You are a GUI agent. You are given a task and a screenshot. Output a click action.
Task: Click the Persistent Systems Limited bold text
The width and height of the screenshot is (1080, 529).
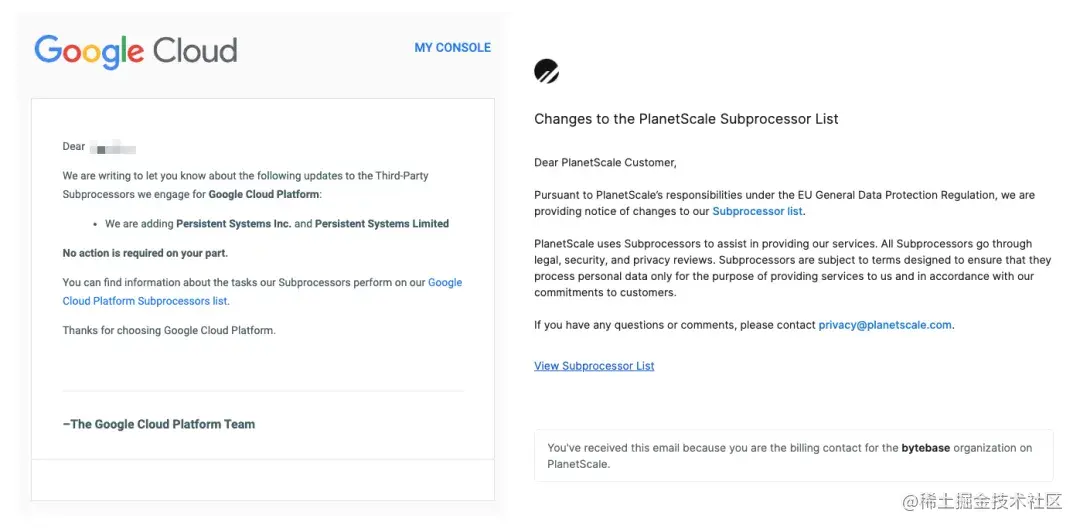click(382, 224)
